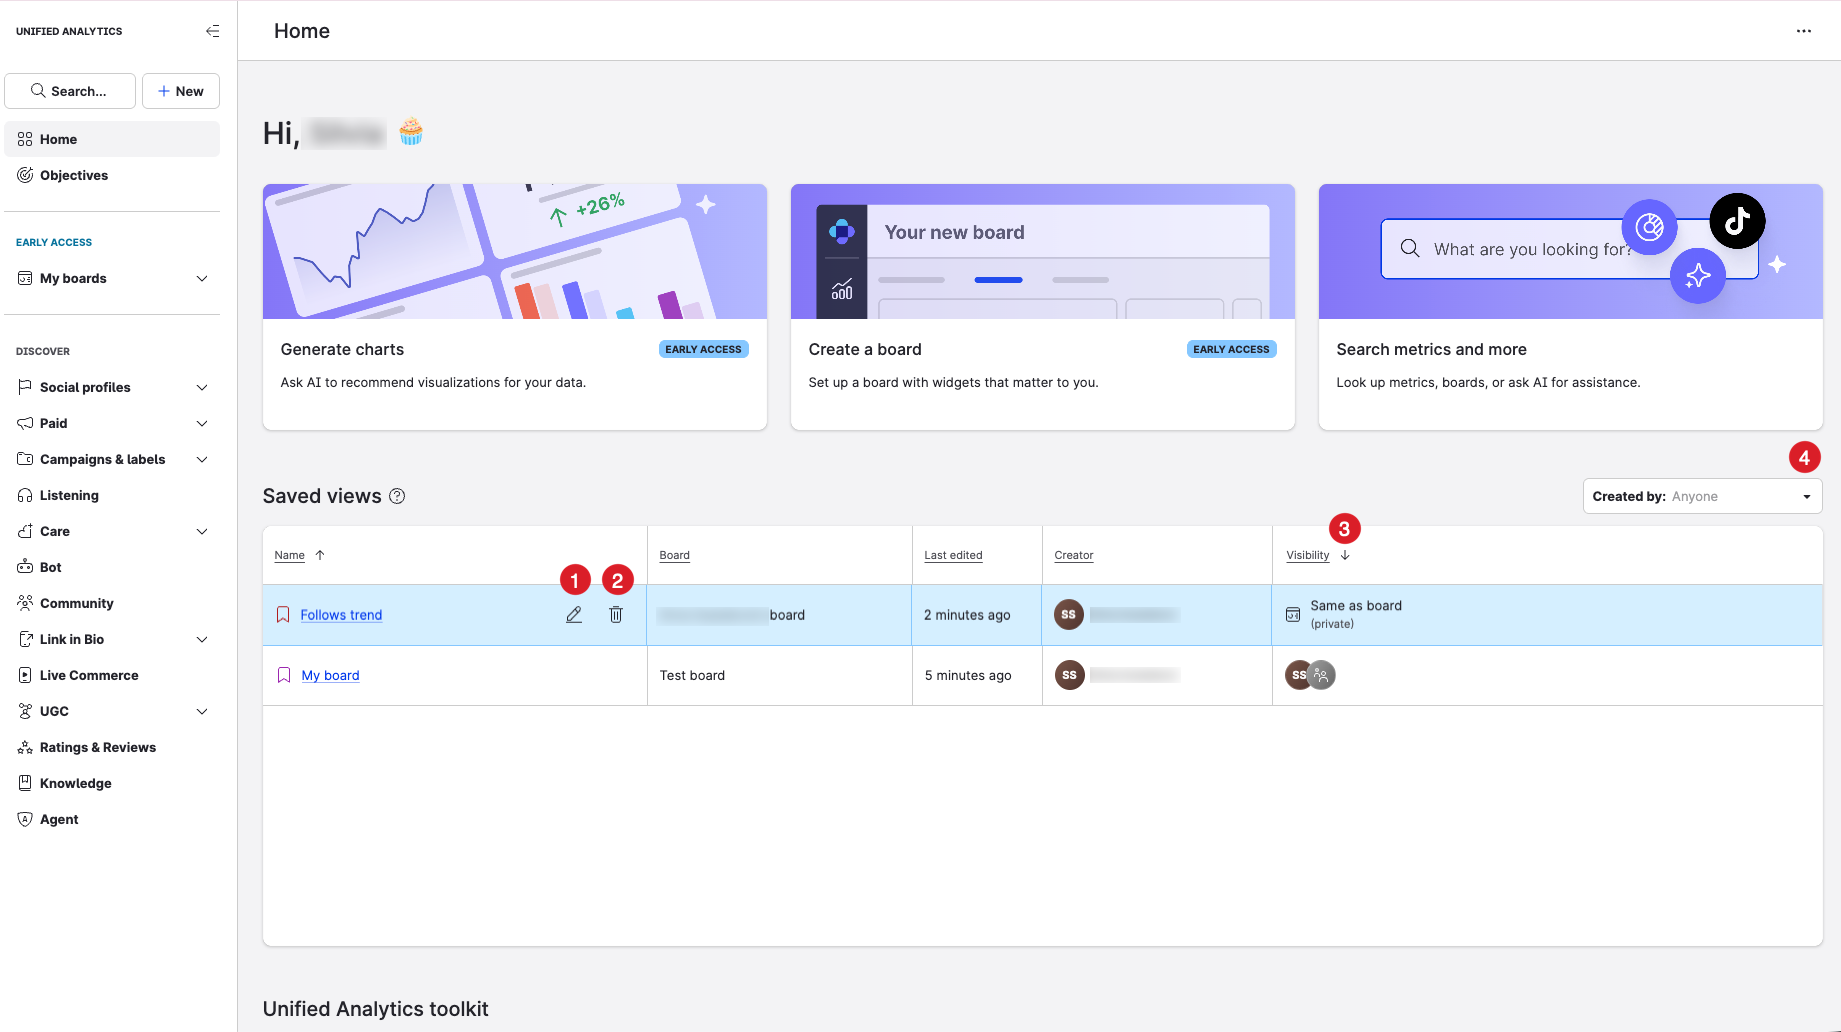Open the Created by filter dropdown
1841x1032 pixels.
(x=1702, y=496)
